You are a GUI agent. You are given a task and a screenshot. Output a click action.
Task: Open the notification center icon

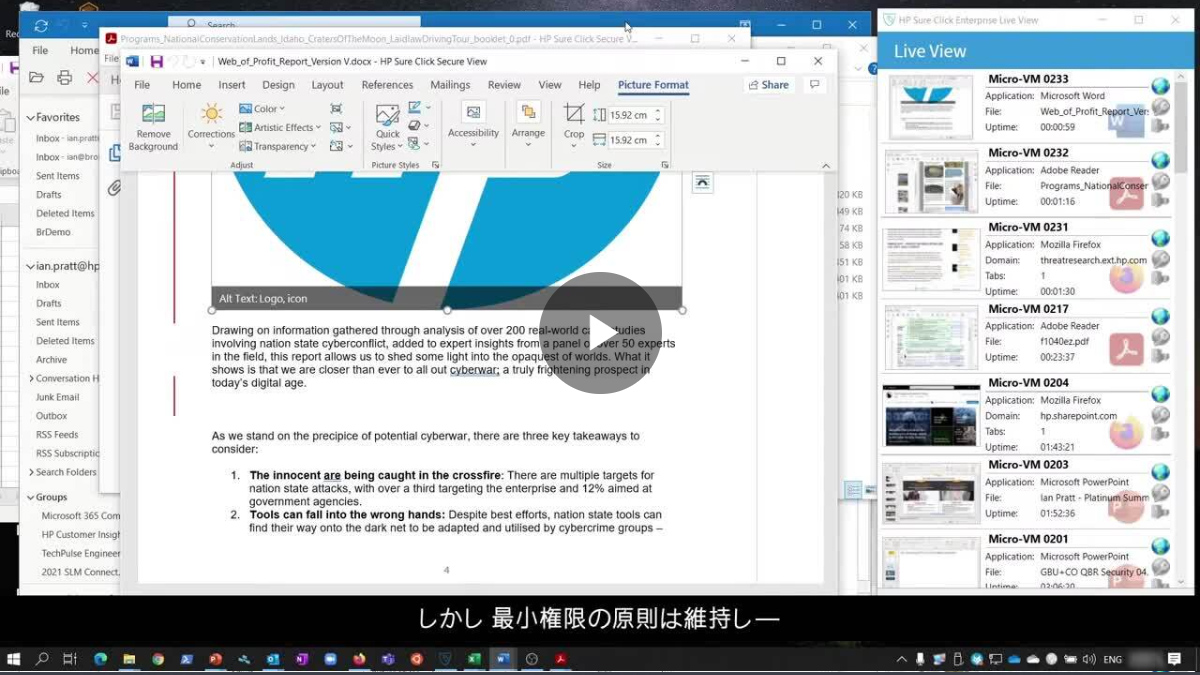tap(1174, 659)
